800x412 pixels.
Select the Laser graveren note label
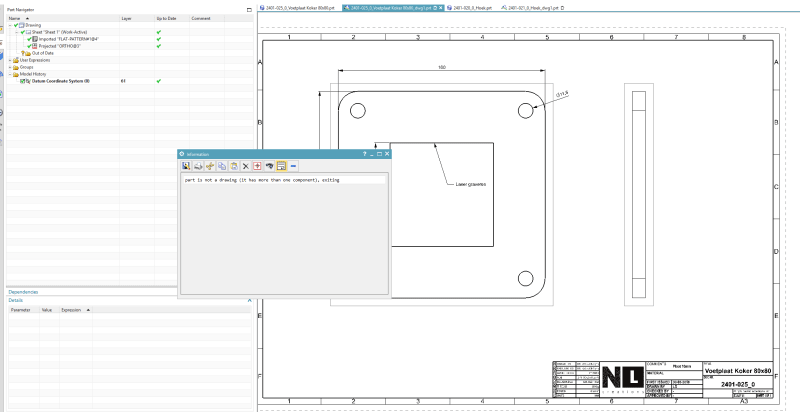pyautogui.click(x=470, y=184)
